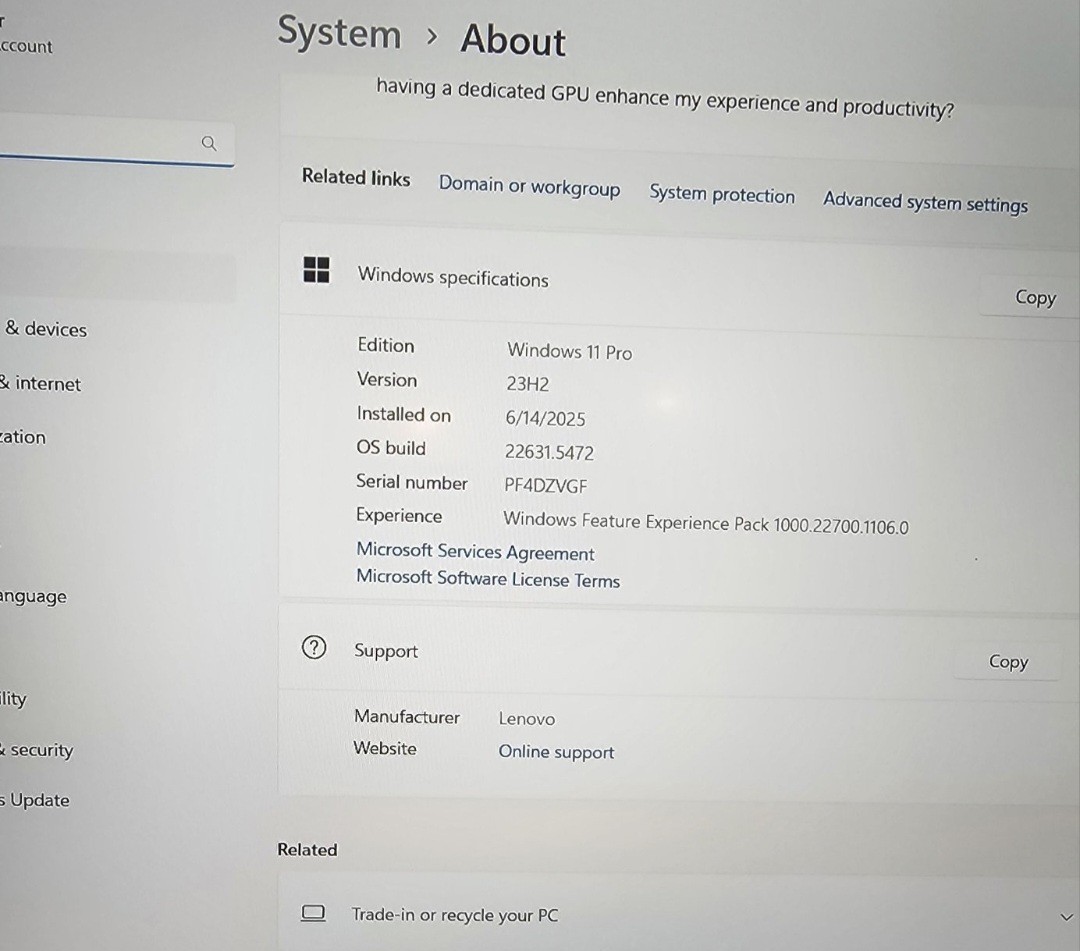Open the sidebar item ending in 'zation'
Image resolution: width=1080 pixels, height=951 pixels.
(23, 437)
